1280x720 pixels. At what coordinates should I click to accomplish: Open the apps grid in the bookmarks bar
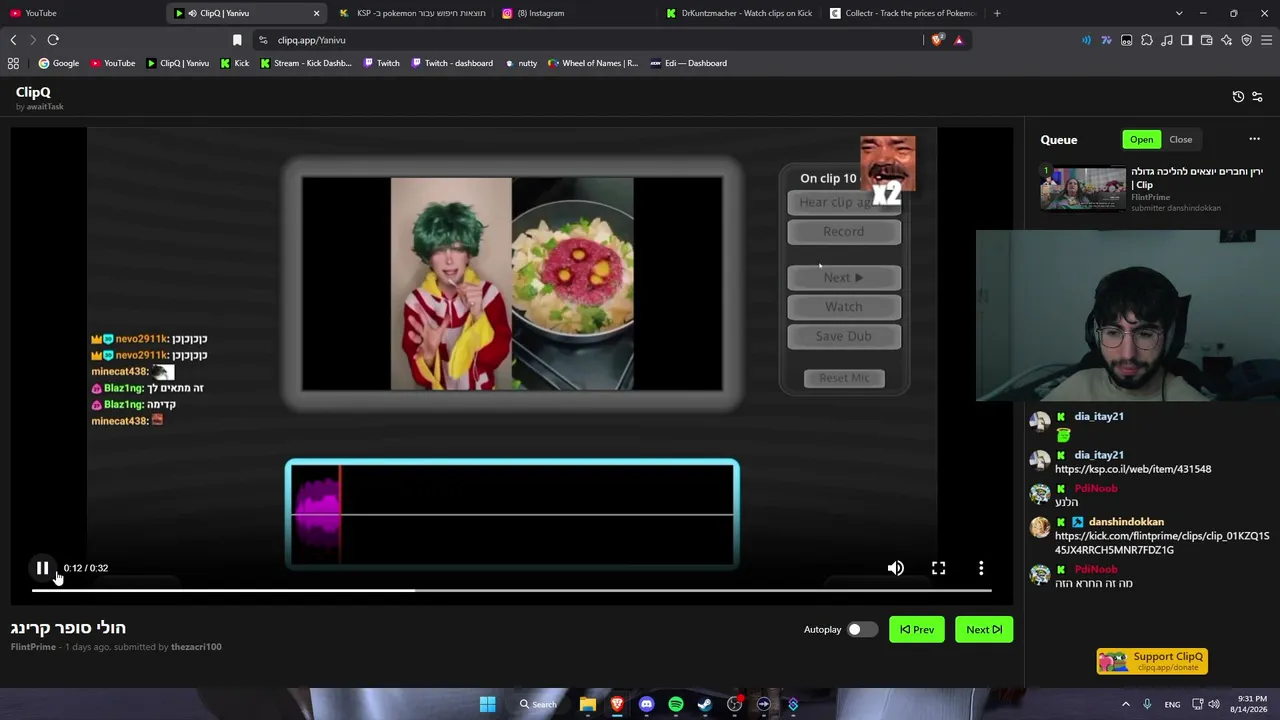click(x=13, y=63)
